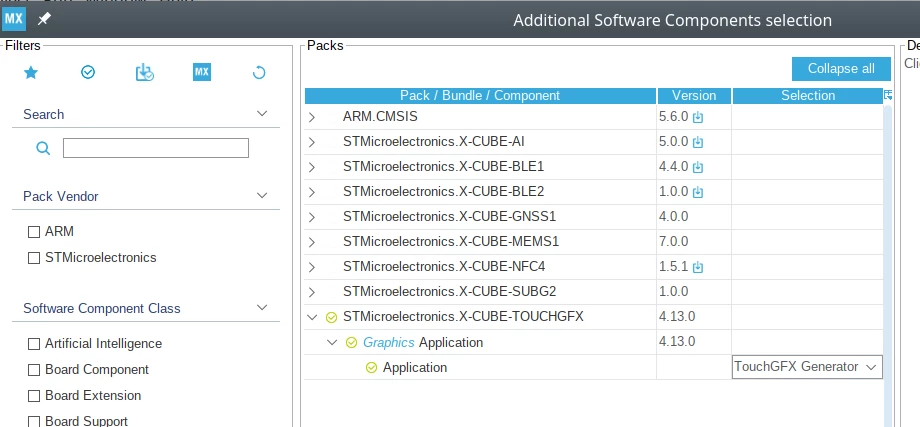Enable the Artificial Intelligence class filter
Screen dimensions: 920x427
(x=34, y=344)
